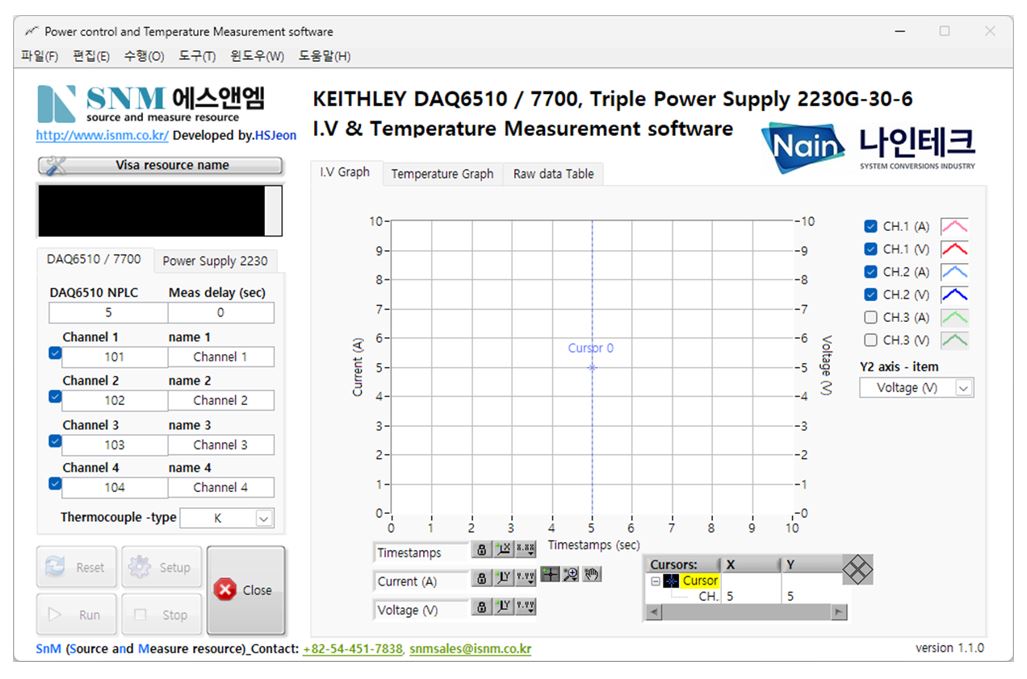Enable the CH.3 (A) plot checkbox
The width and height of the screenshot is (1027, 679).
(x=870, y=318)
